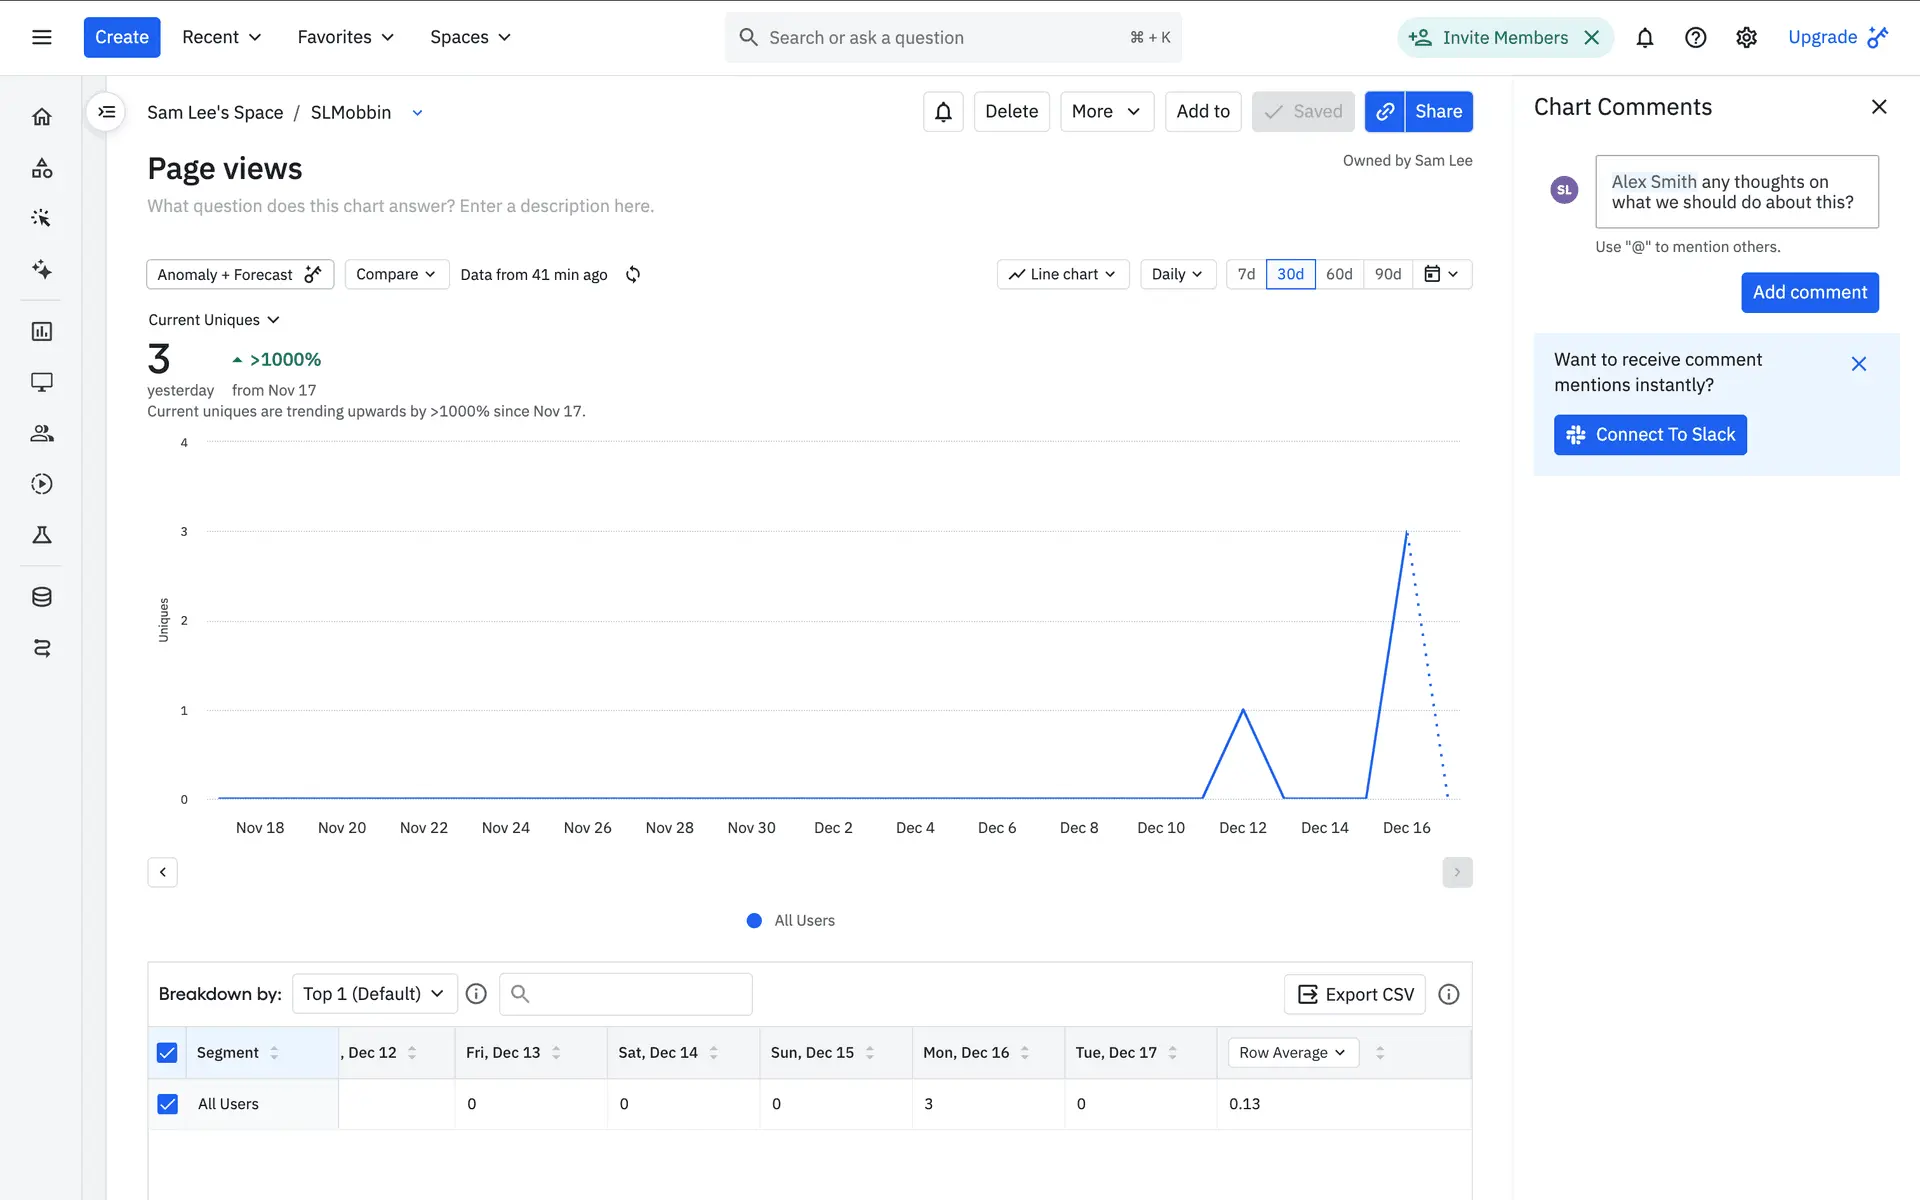Click the Add comment button
The image size is (1920, 1200).
[x=1809, y=293]
